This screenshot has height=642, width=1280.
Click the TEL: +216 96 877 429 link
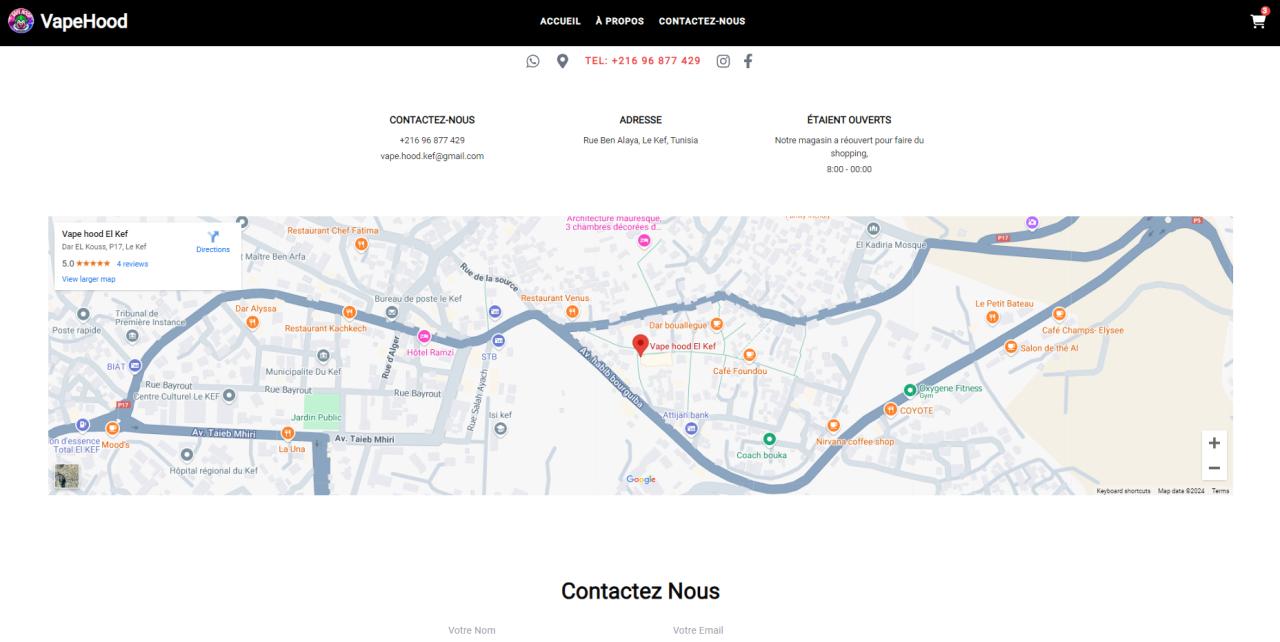[642, 61]
